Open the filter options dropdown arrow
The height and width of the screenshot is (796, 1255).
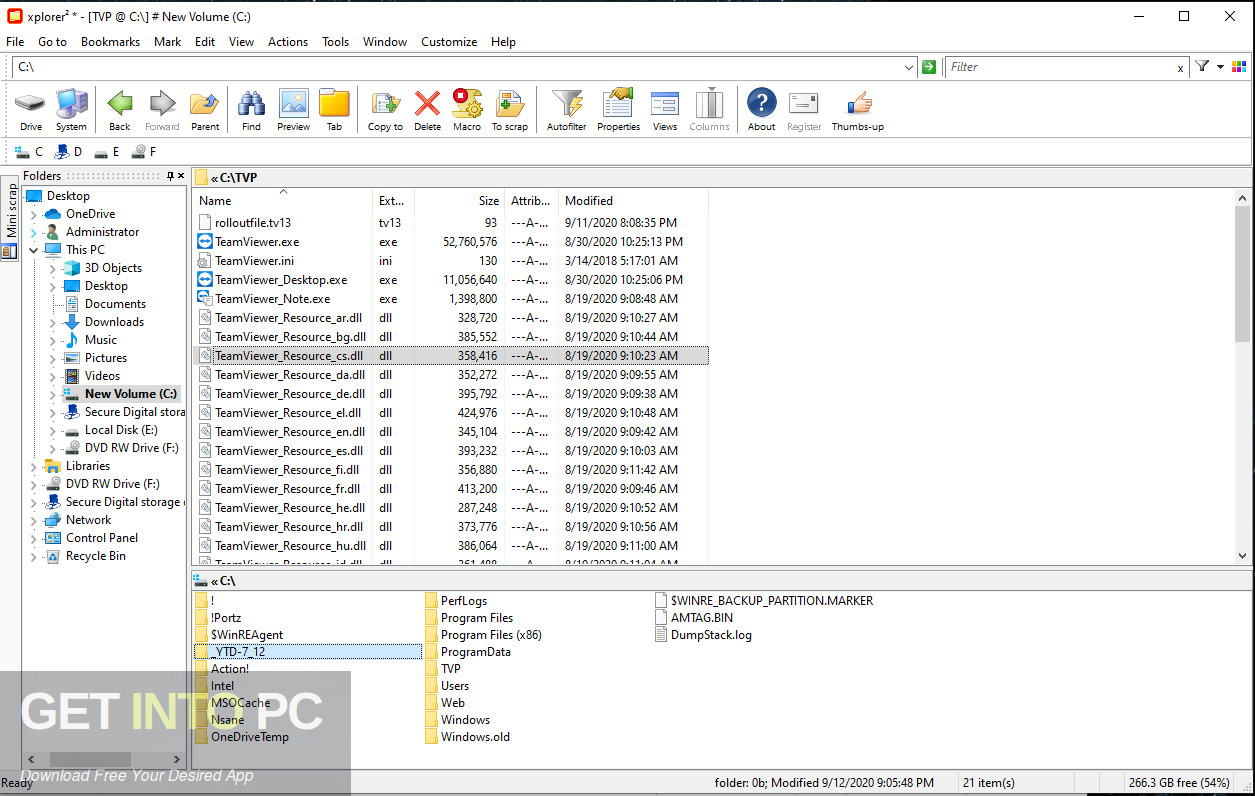1220,67
